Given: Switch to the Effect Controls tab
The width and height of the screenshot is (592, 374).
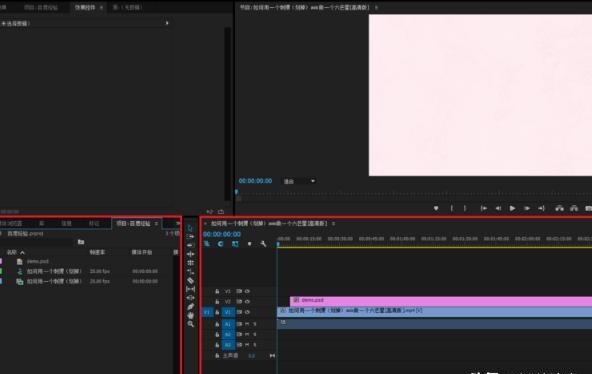Looking at the screenshot, I should [x=85, y=7].
